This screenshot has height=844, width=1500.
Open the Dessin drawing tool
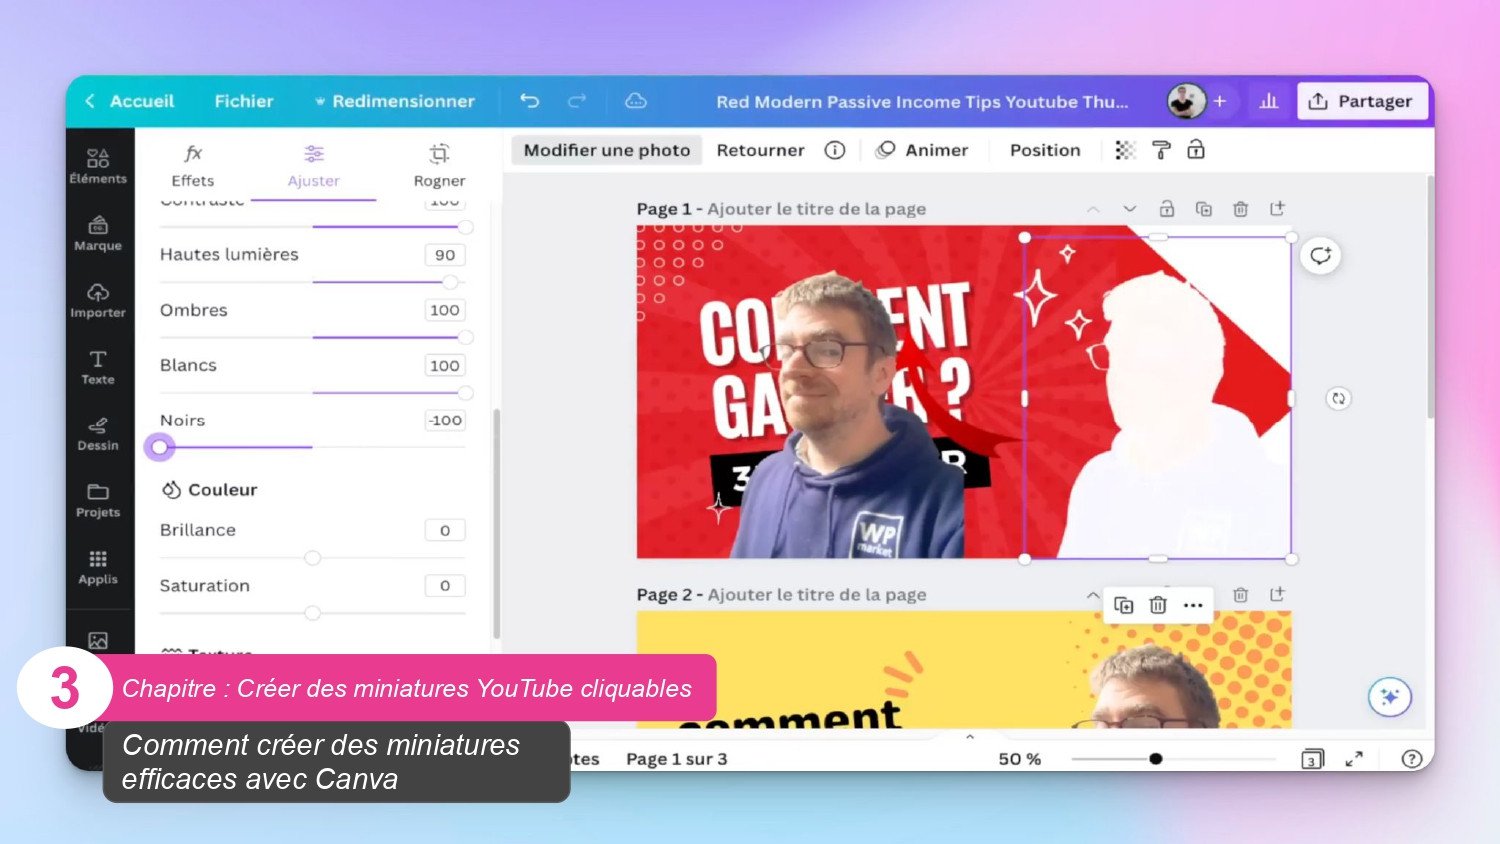[x=98, y=433]
